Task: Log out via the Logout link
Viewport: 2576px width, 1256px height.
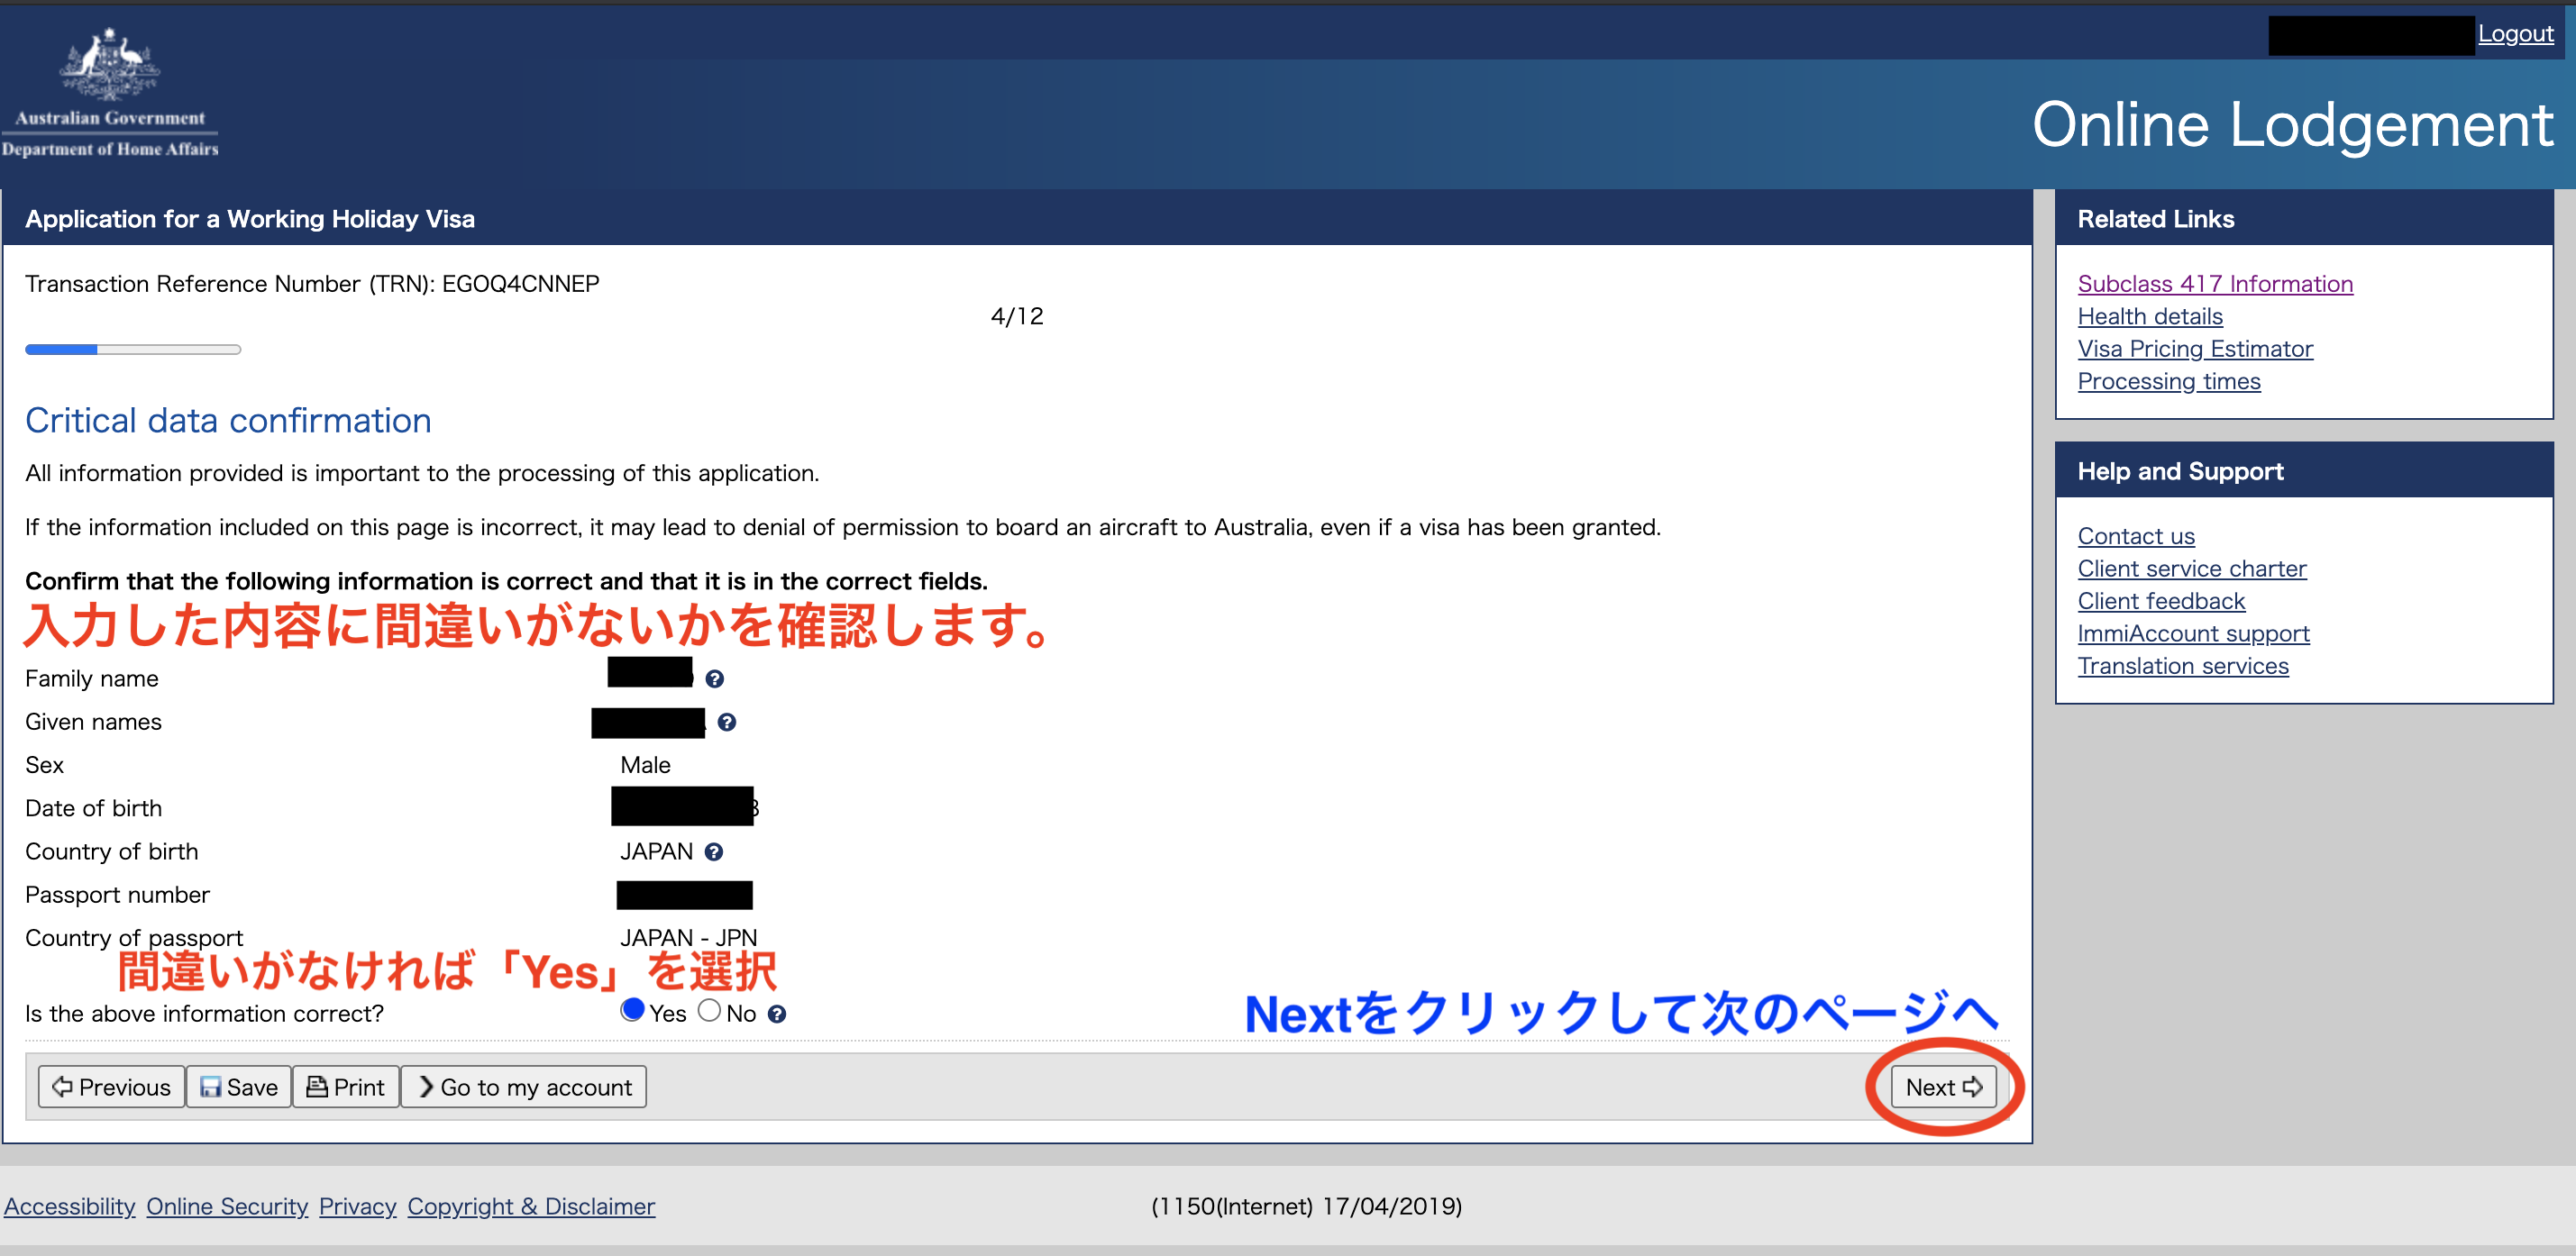Action: [2515, 34]
